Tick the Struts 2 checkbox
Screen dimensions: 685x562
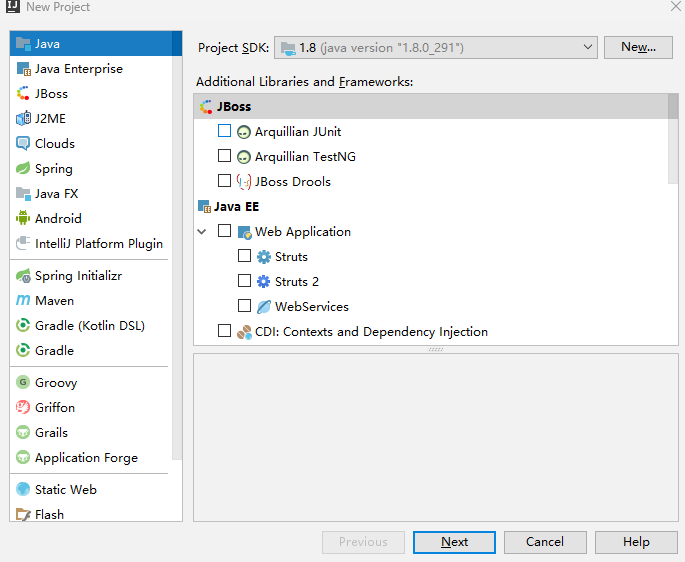244,280
